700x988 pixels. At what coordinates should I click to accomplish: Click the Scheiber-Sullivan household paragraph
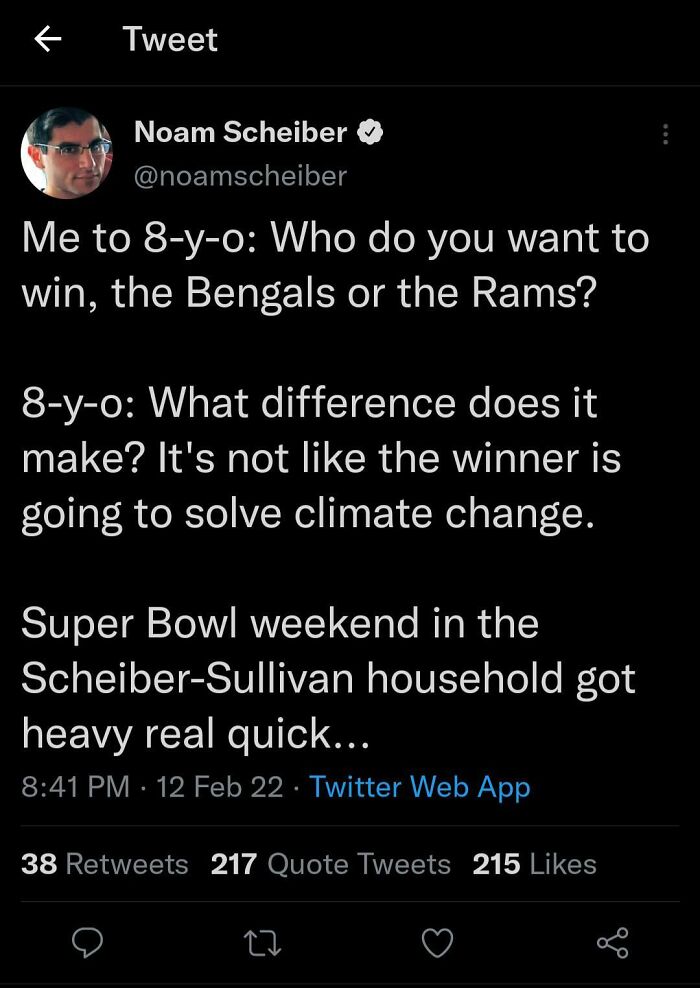click(328, 679)
